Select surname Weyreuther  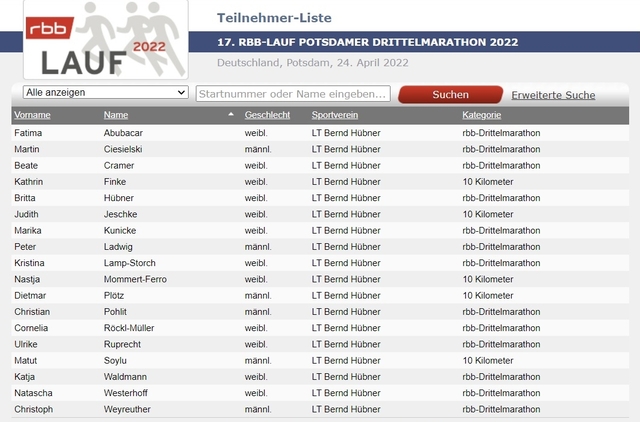tap(127, 409)
